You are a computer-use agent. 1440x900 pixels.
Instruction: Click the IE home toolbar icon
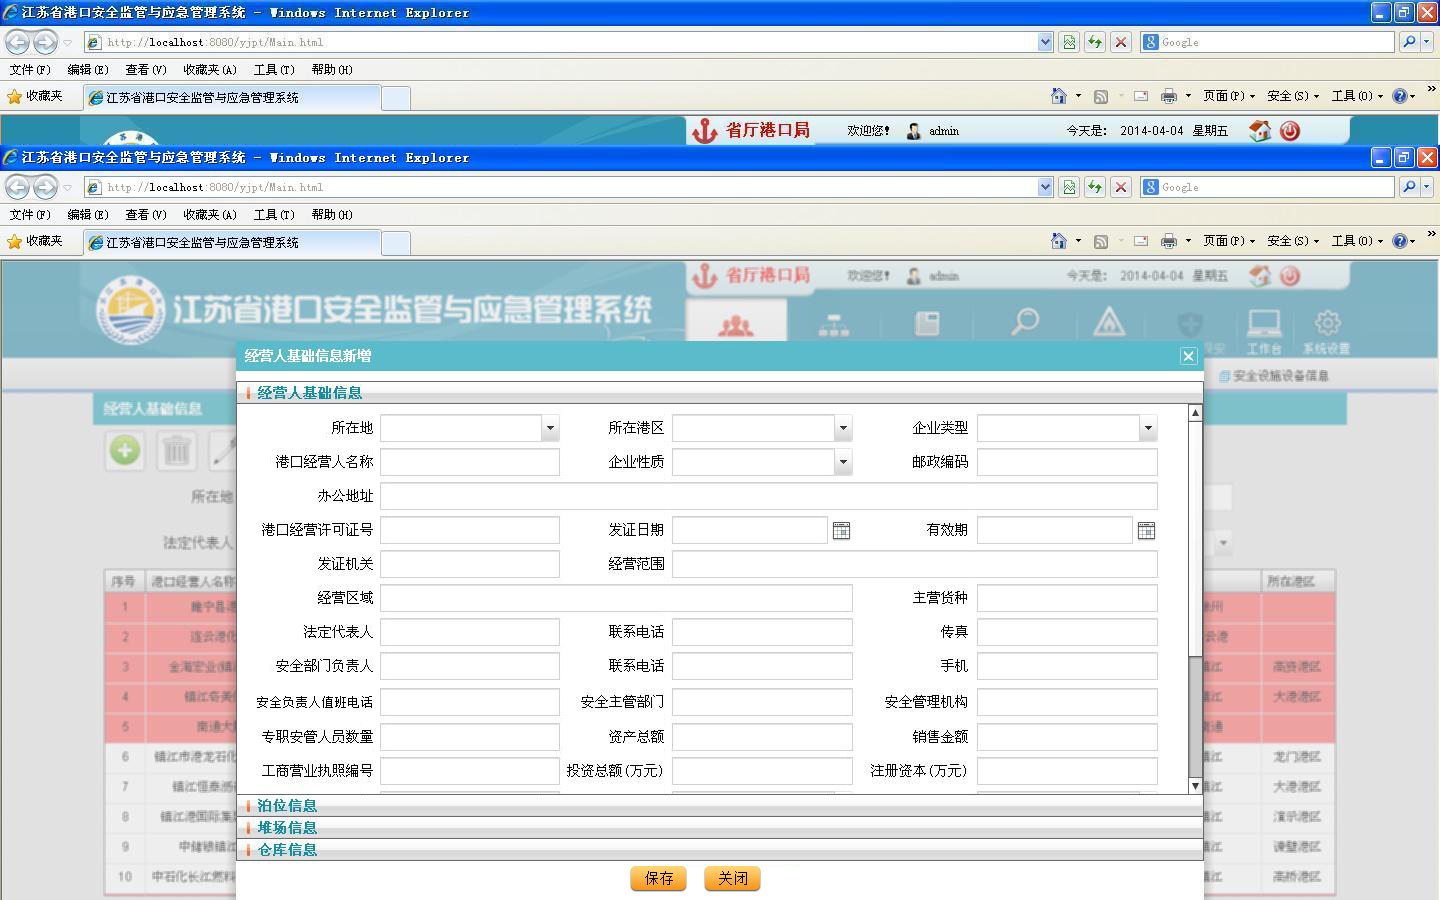click(x=1059, y=241)
